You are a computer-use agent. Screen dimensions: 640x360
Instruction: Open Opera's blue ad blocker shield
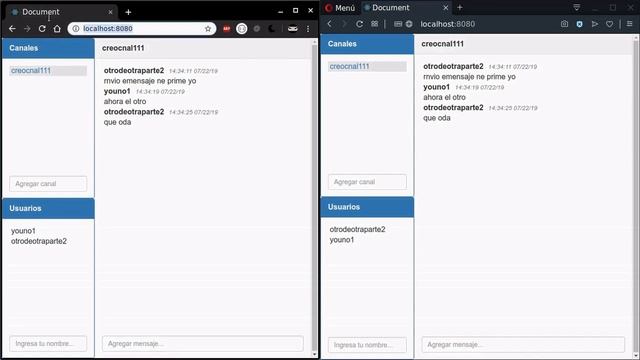coord(579,24)
